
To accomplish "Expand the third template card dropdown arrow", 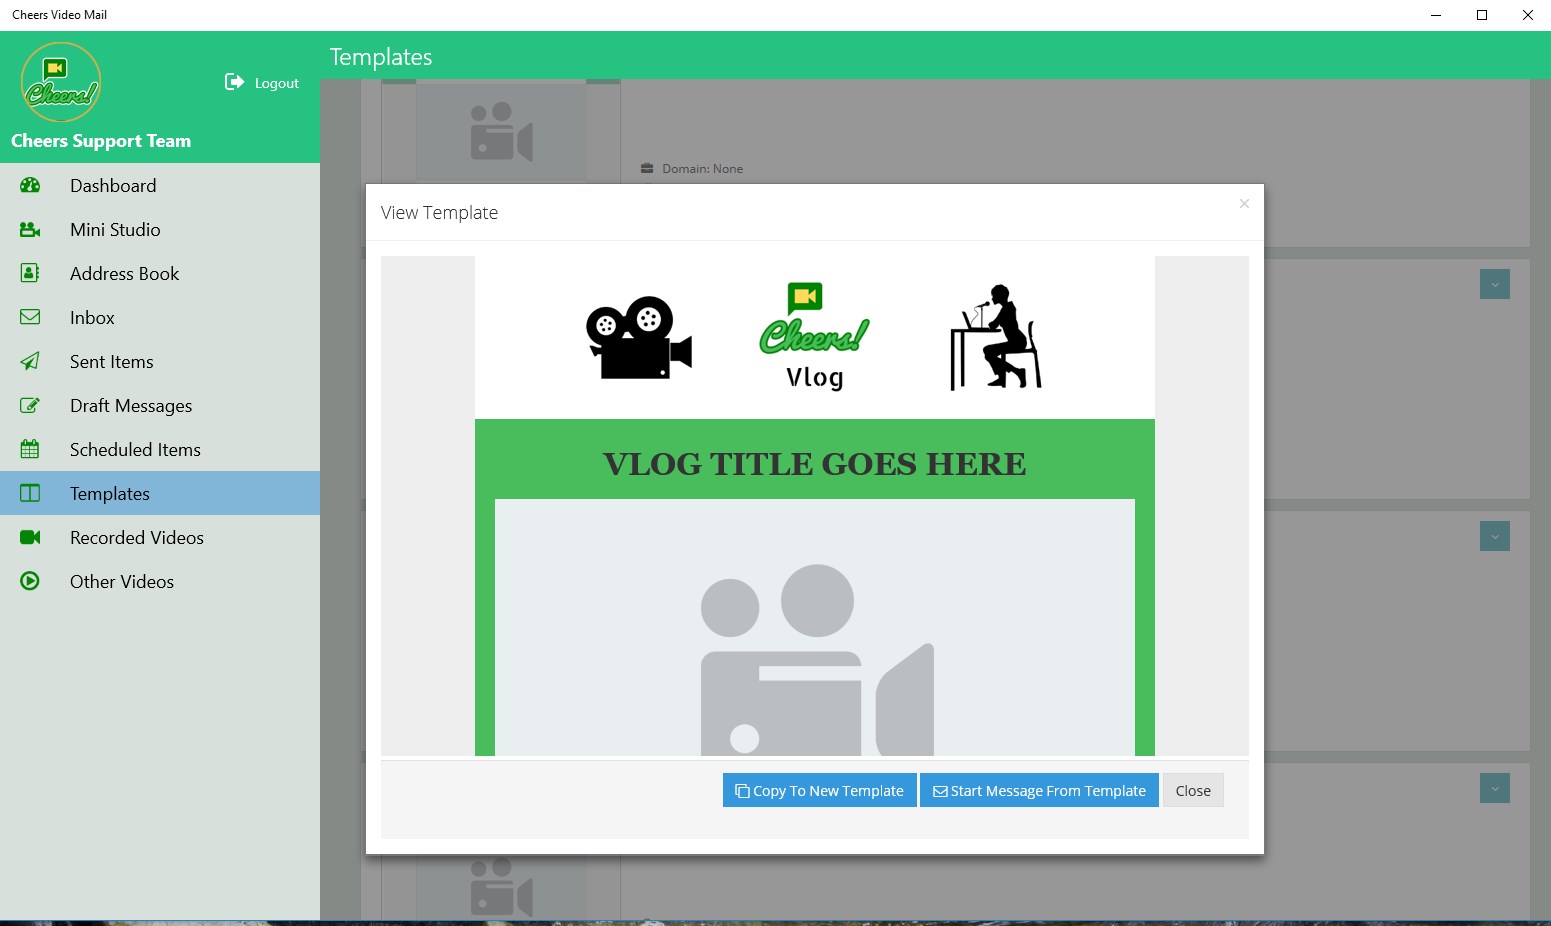I will (1495, 788).
